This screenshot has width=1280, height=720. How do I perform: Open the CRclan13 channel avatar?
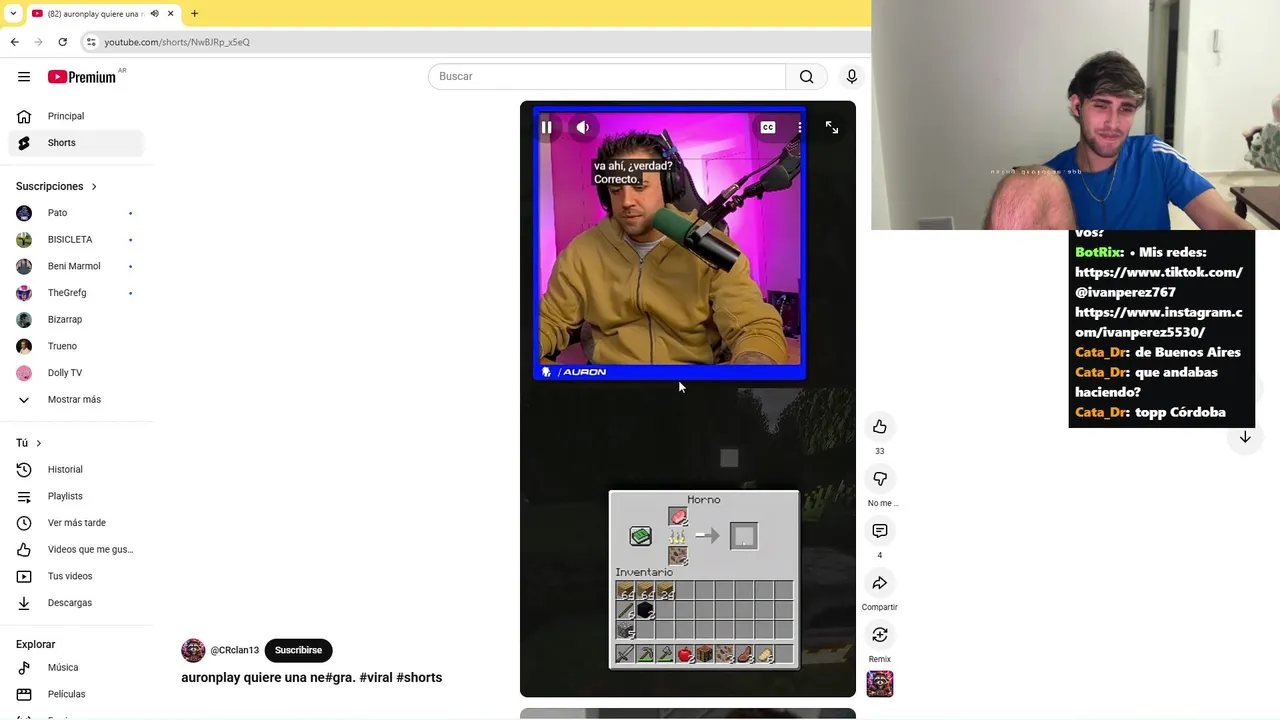pos(193,650)
